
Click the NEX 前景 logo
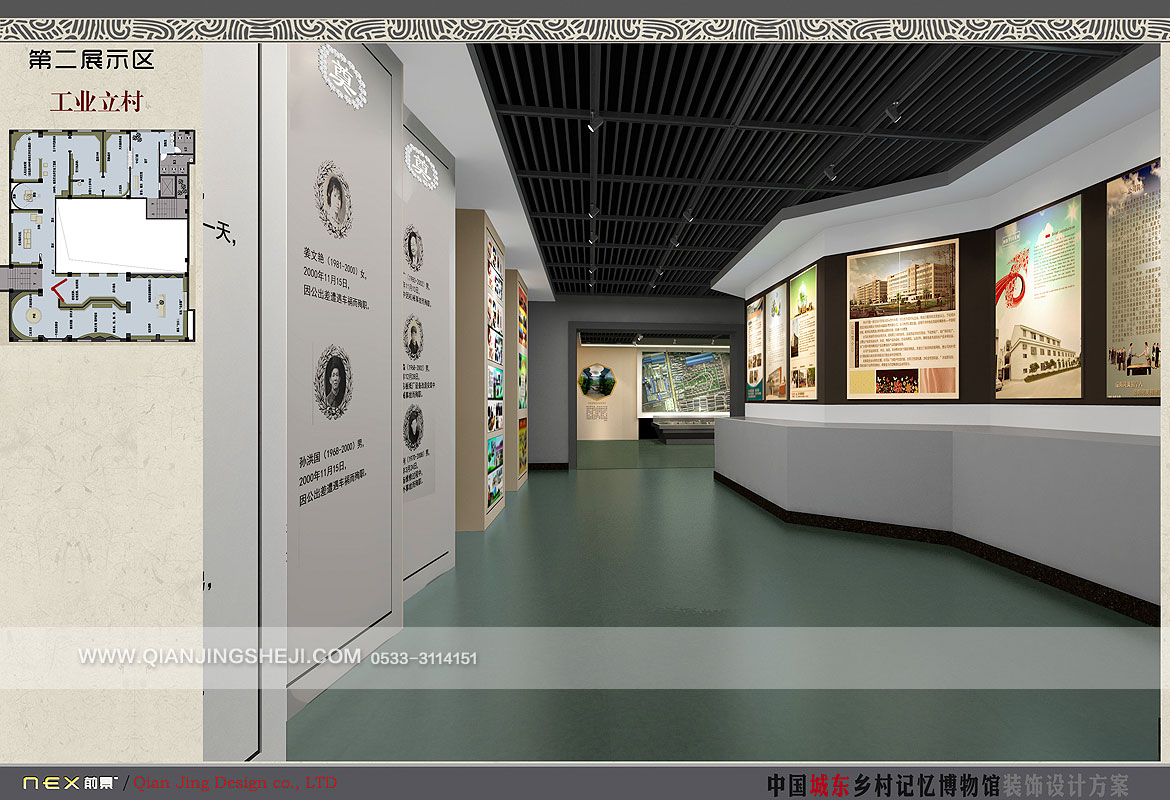pyautogui.click(x=70, y=783)
